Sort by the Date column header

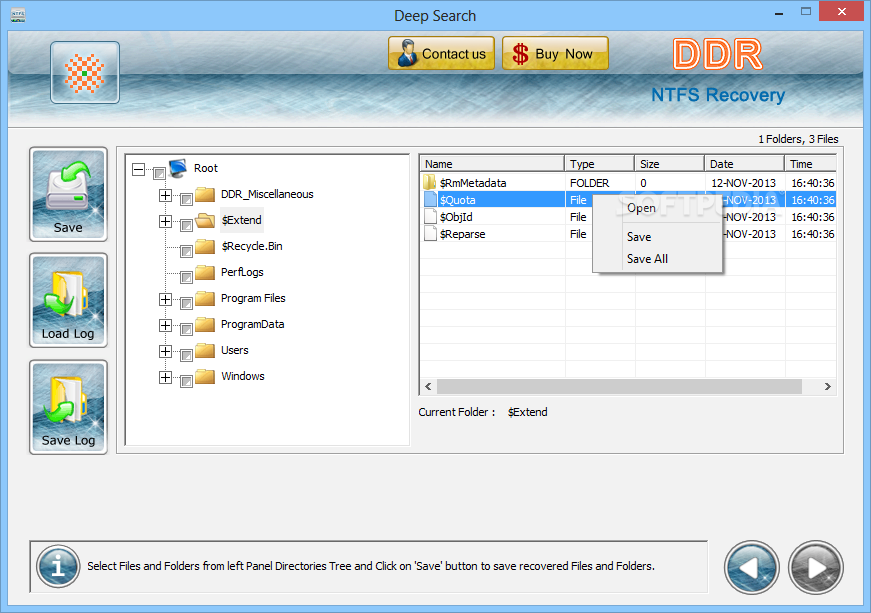(744, 164)
